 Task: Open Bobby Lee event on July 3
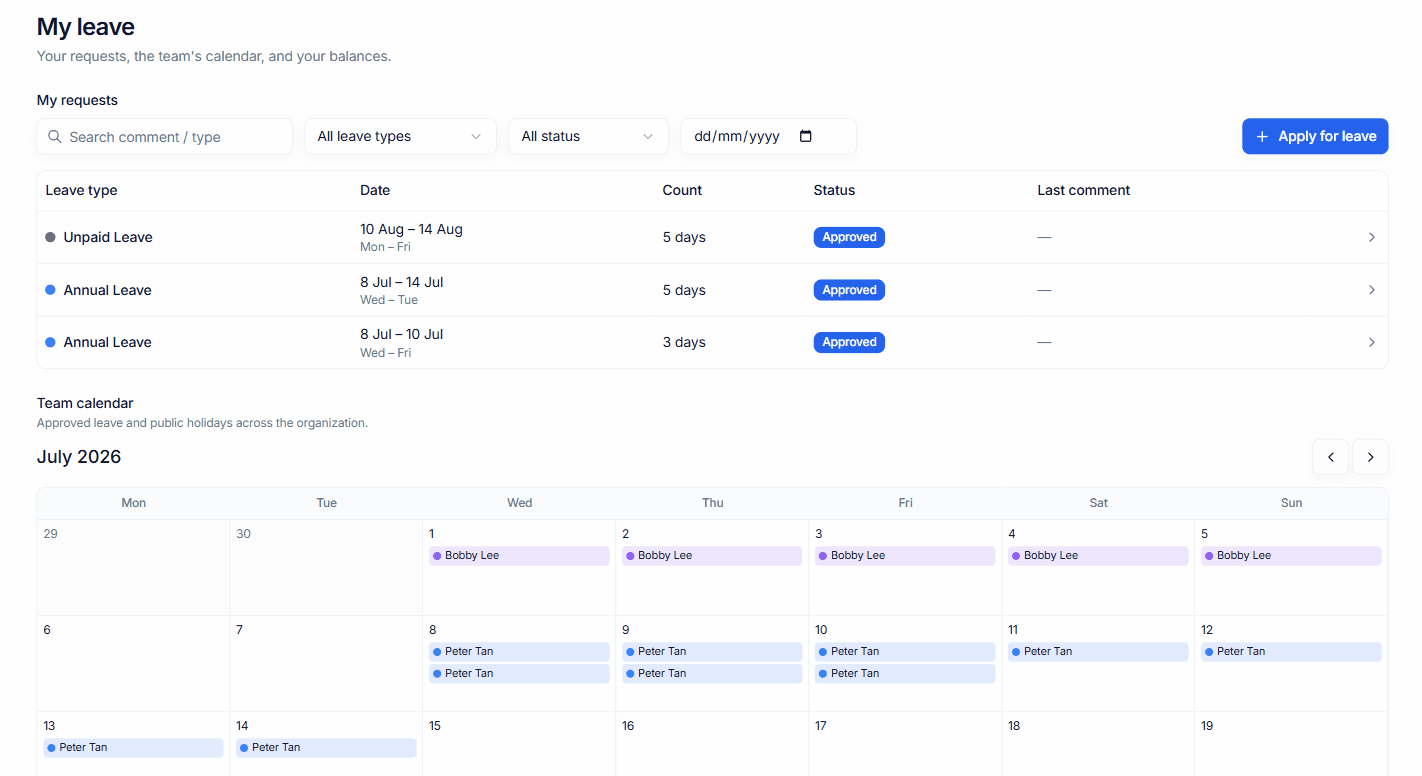(x=905, y=555)
